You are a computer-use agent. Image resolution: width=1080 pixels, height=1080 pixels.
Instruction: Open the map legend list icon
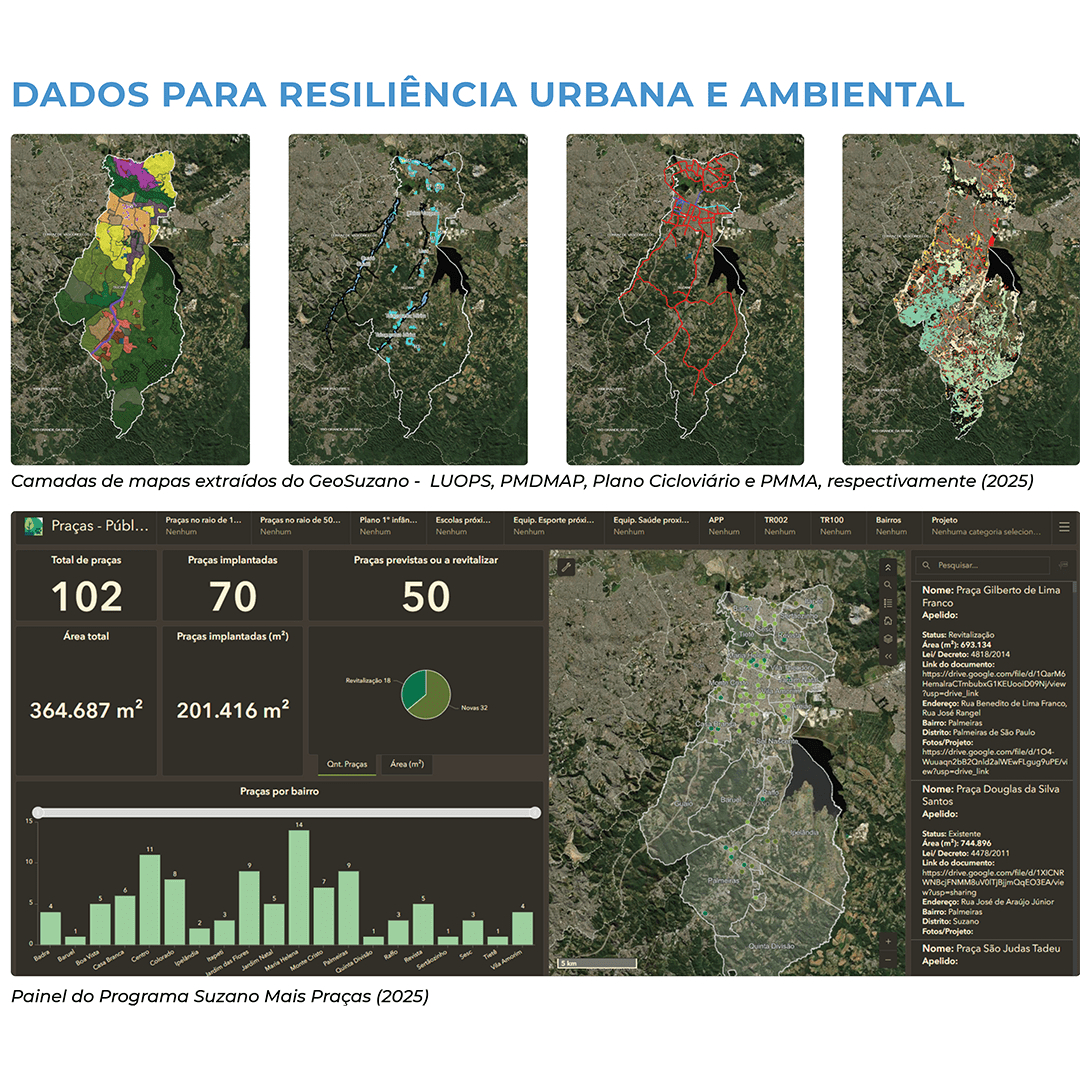(887, 602)
